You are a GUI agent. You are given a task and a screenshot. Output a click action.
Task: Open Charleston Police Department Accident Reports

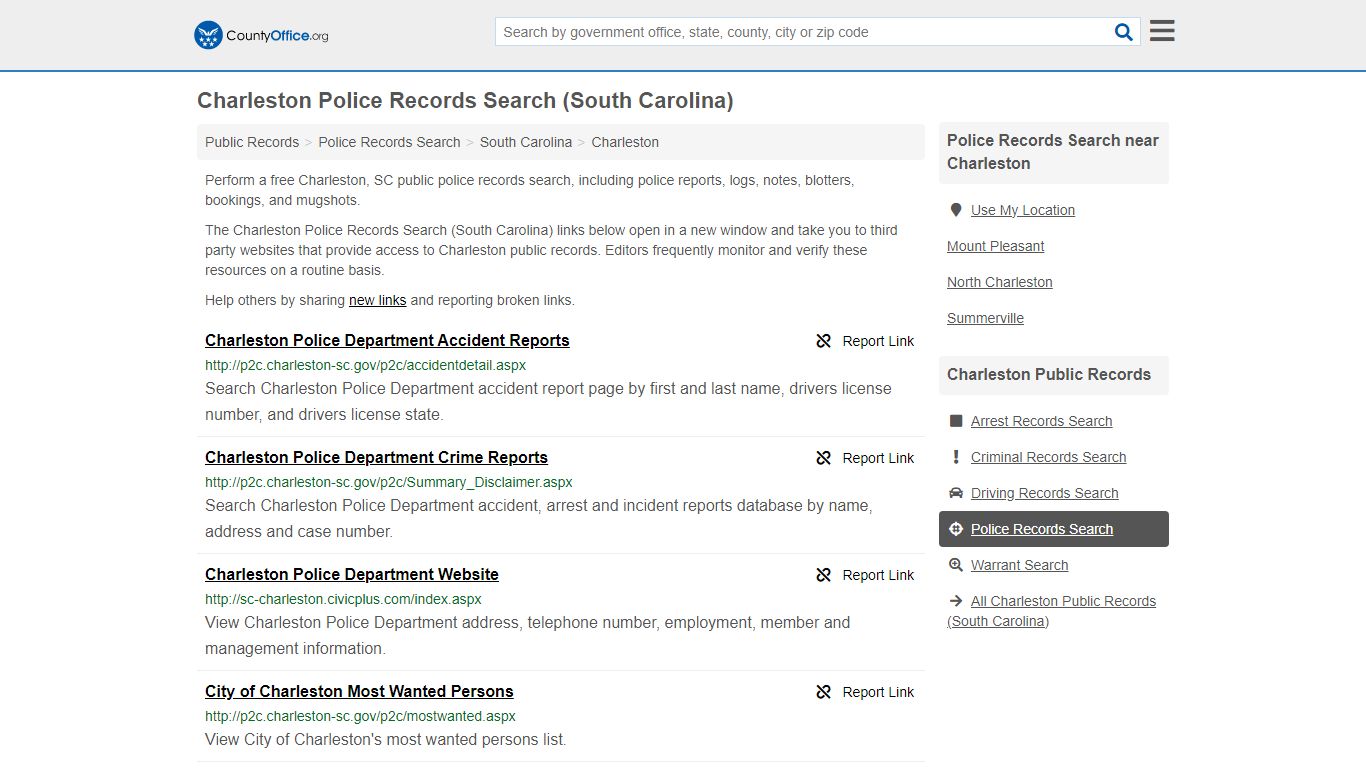pos(387,340)
